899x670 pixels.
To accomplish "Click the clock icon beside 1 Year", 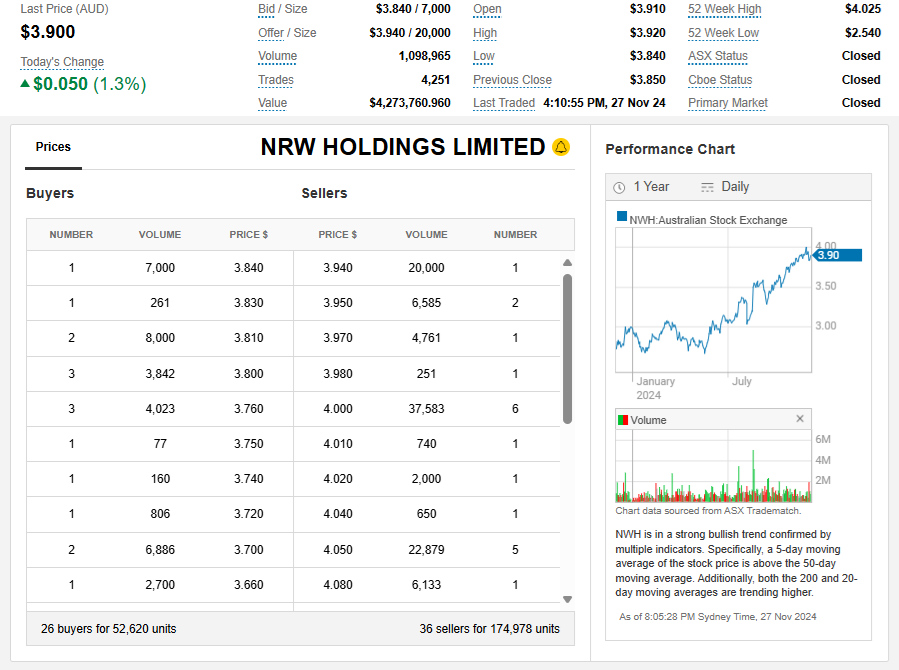I will [x=619, y=187].
